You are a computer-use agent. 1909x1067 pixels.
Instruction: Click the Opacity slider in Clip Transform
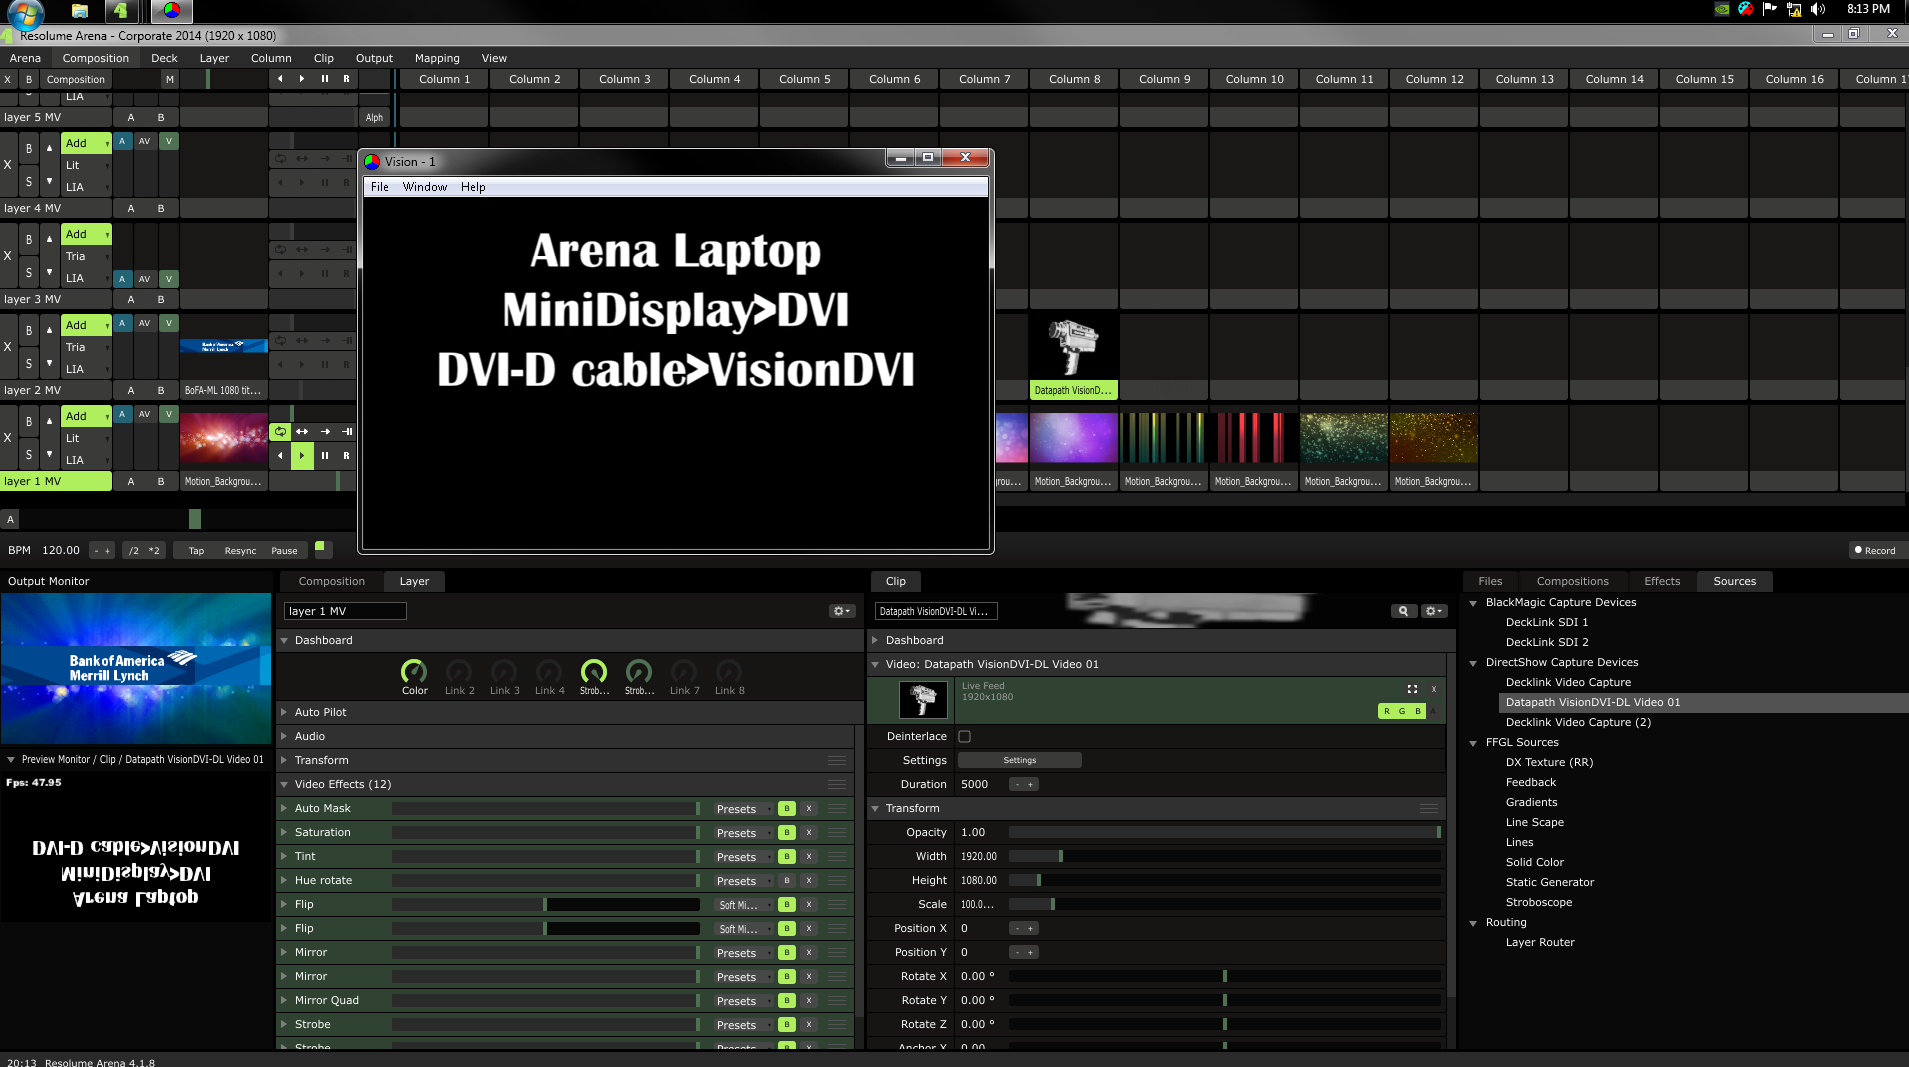click(1224, 833)
